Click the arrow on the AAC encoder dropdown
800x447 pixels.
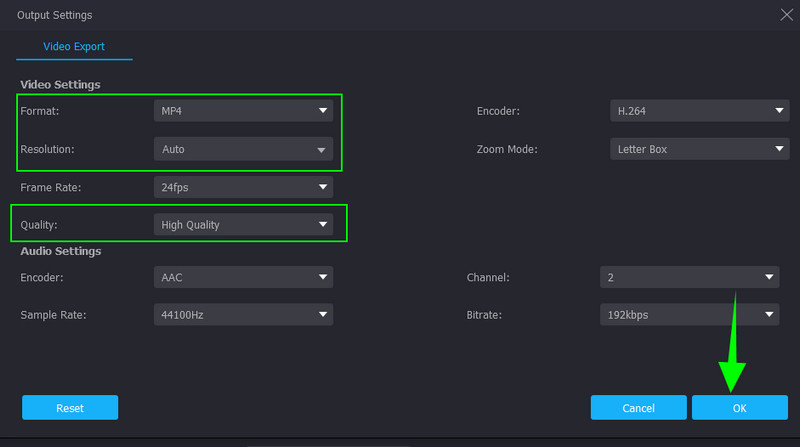[322, 277]
